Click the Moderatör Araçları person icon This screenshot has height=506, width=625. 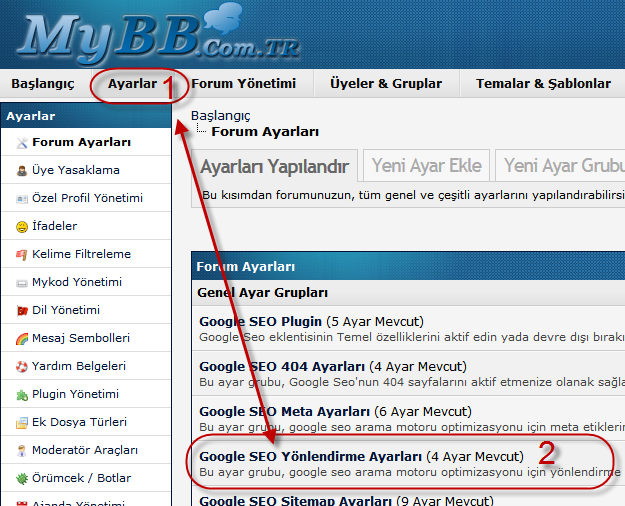click(x=22, y=451)
